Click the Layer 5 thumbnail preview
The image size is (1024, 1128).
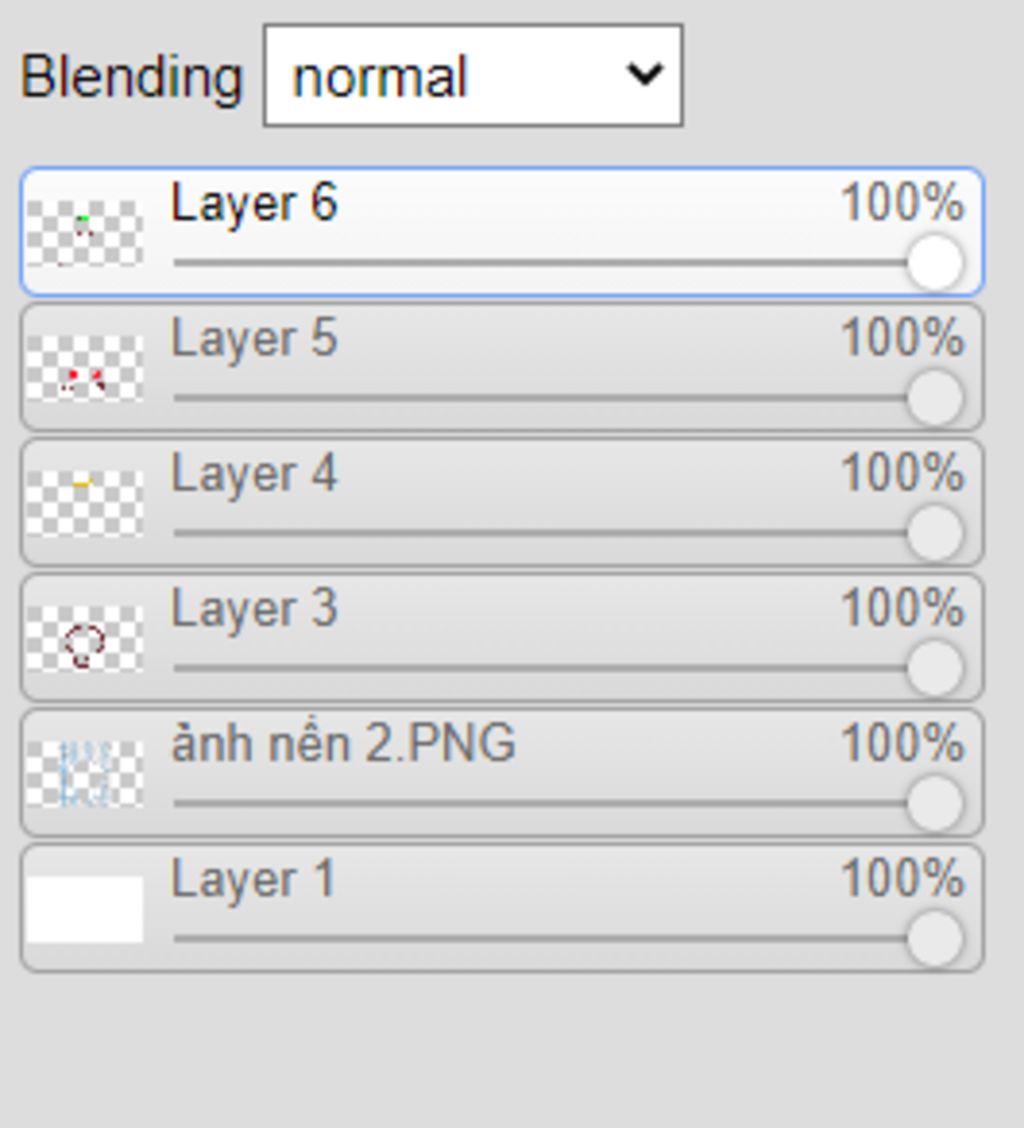pyautogui.click(x=84, y=368)
